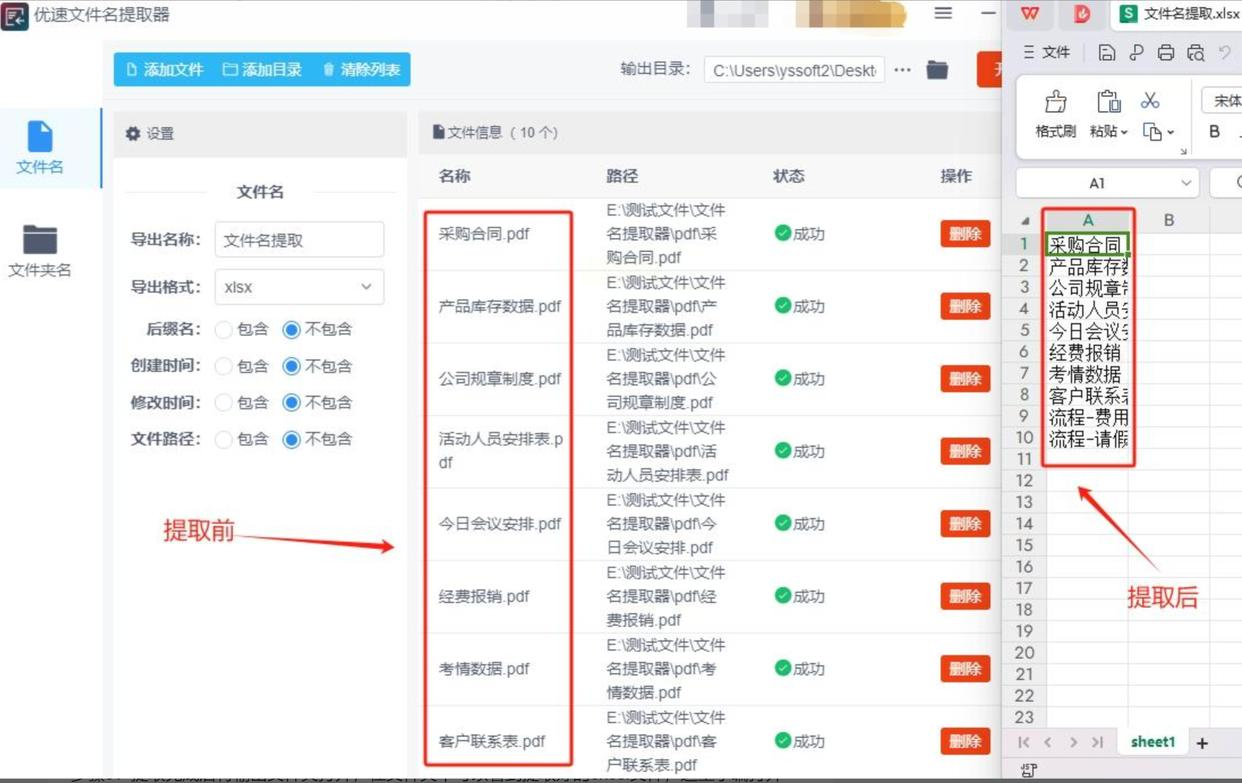Select row 12 header in spreadsheet
Image resolution: width=1242 pixels, height=783 pixels.
pos(1024,481)
